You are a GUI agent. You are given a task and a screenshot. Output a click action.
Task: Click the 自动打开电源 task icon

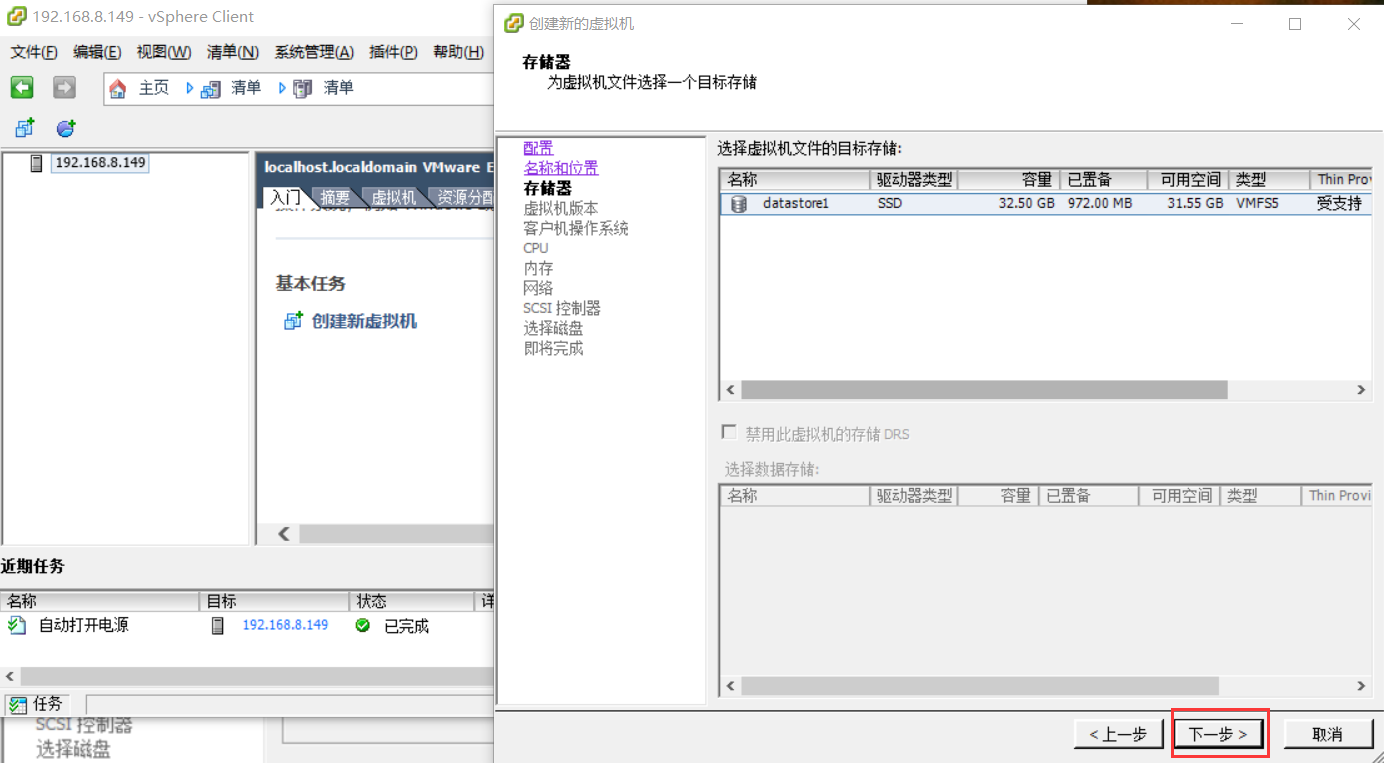(x=16, y=625)
